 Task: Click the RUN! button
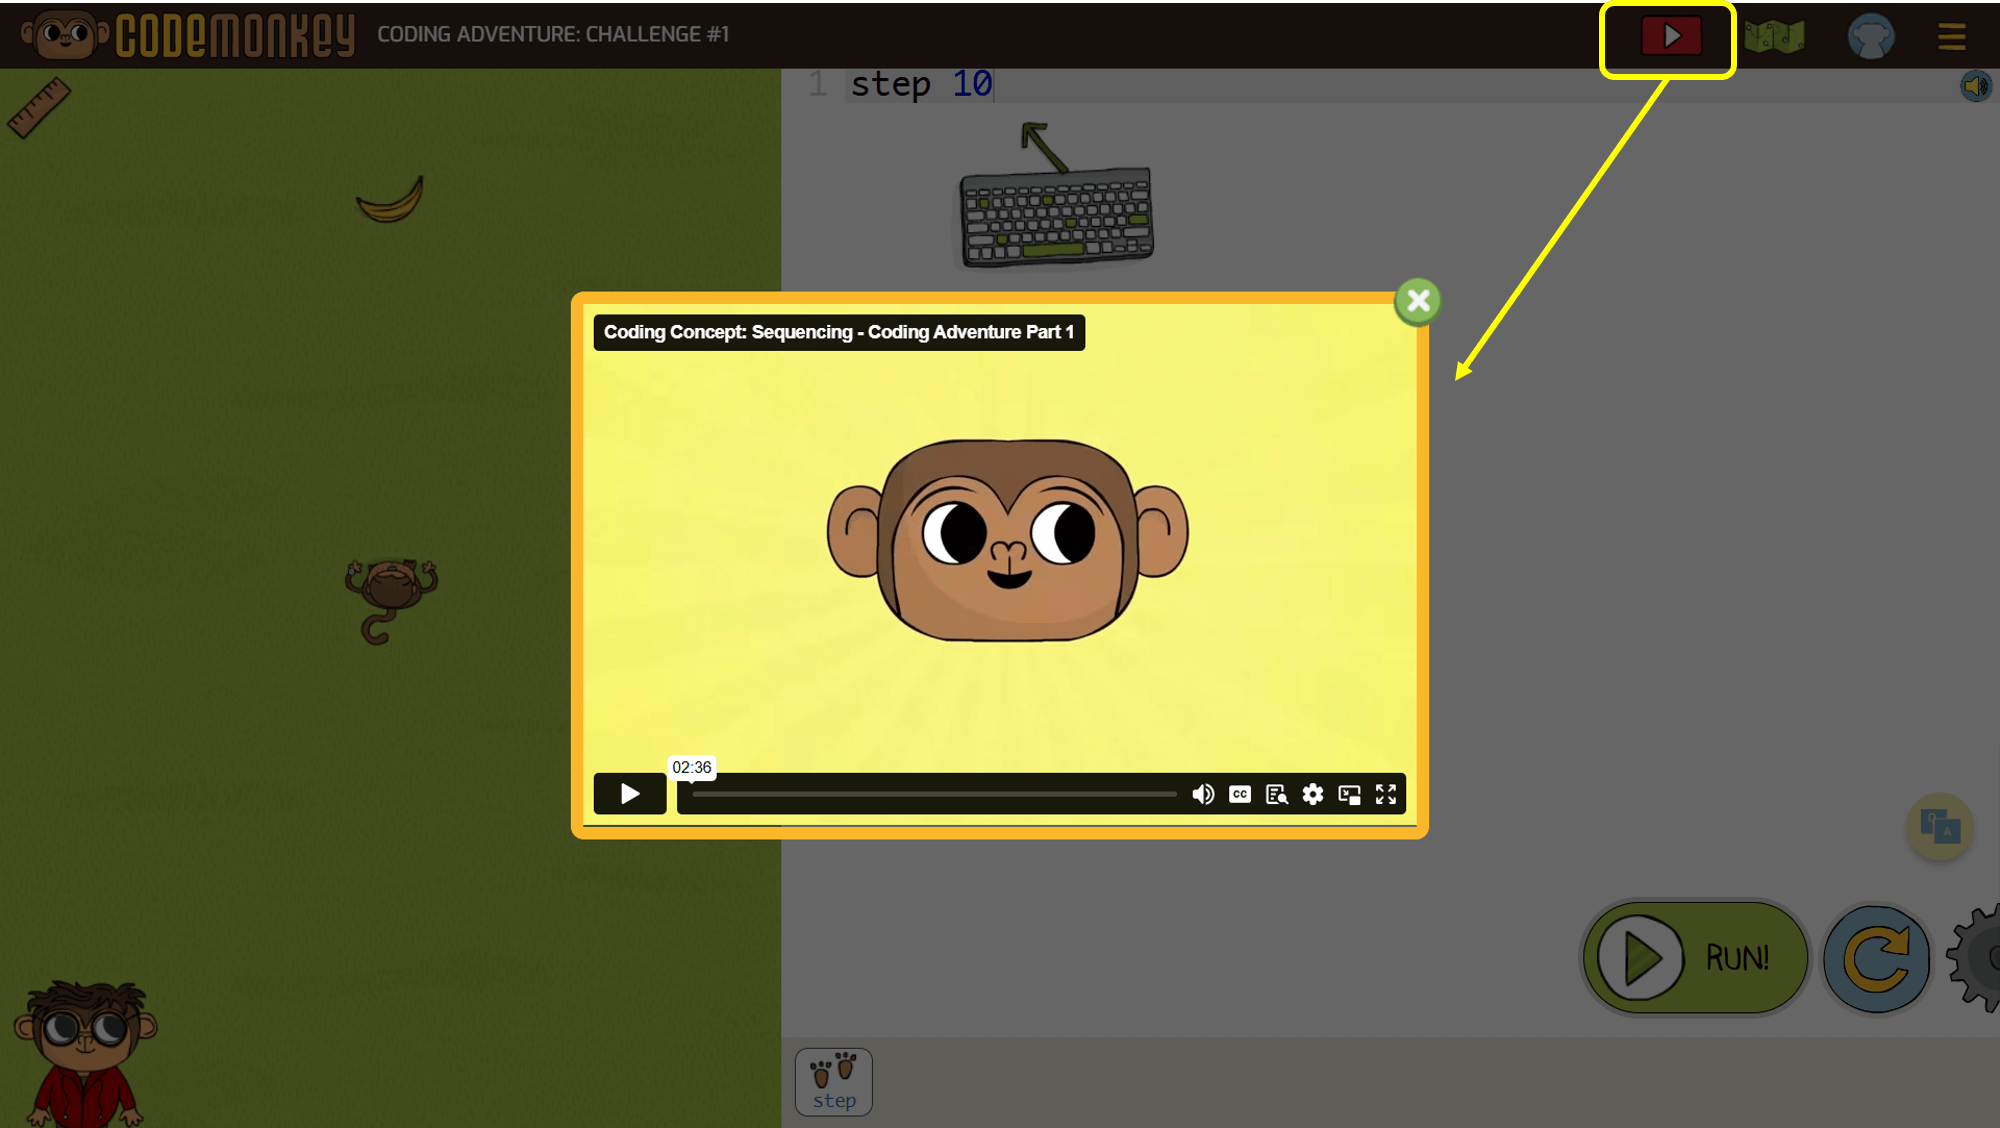[1696, 958]
